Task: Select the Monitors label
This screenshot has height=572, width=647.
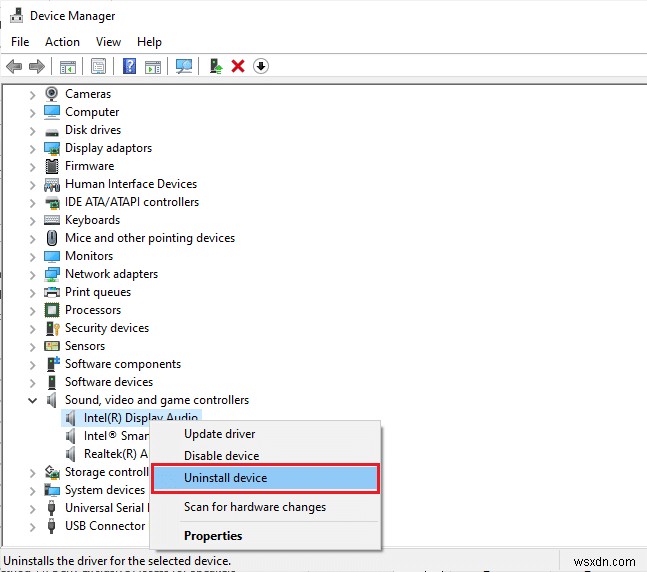Action: [89, 256]
